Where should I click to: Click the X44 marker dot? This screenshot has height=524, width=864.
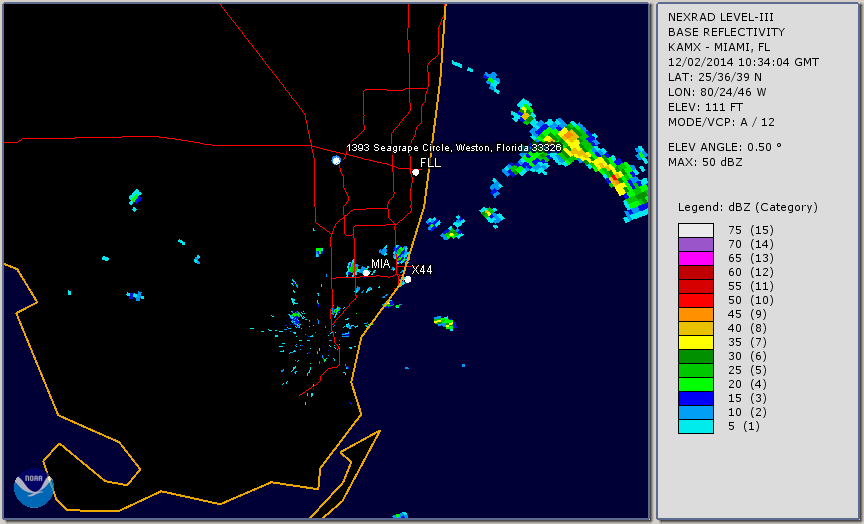pyautogui.click(x=407, y=280)
